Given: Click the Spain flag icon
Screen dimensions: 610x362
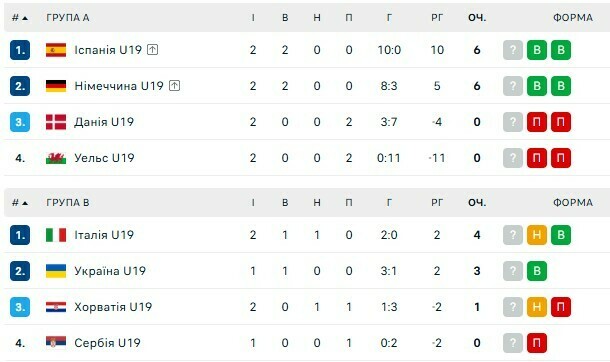Looking at the screenshot, I should pos(56,50).
